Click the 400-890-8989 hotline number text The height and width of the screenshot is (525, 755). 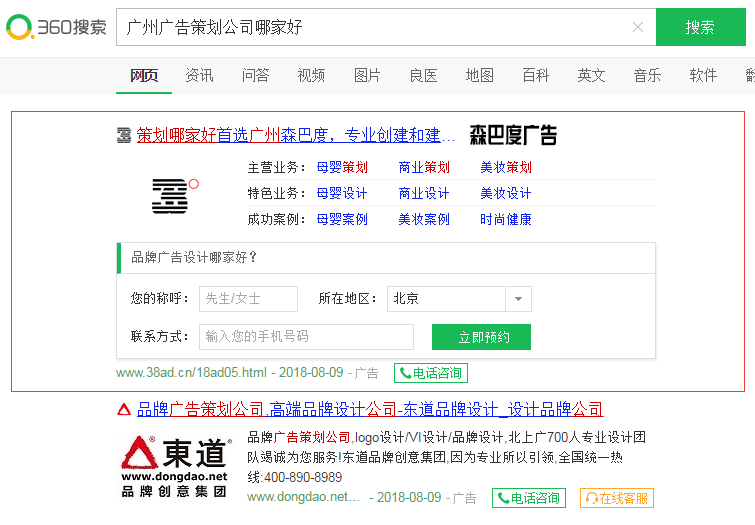click(303, 477)
